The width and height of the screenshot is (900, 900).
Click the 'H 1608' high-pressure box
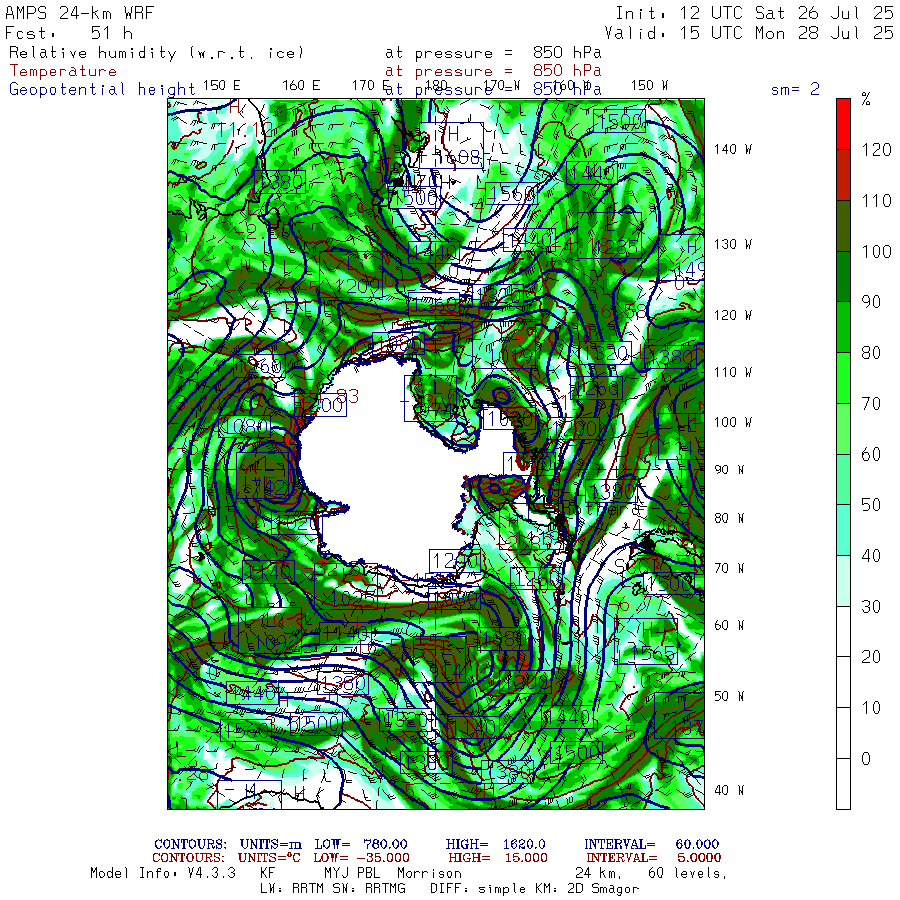(452, 145)
